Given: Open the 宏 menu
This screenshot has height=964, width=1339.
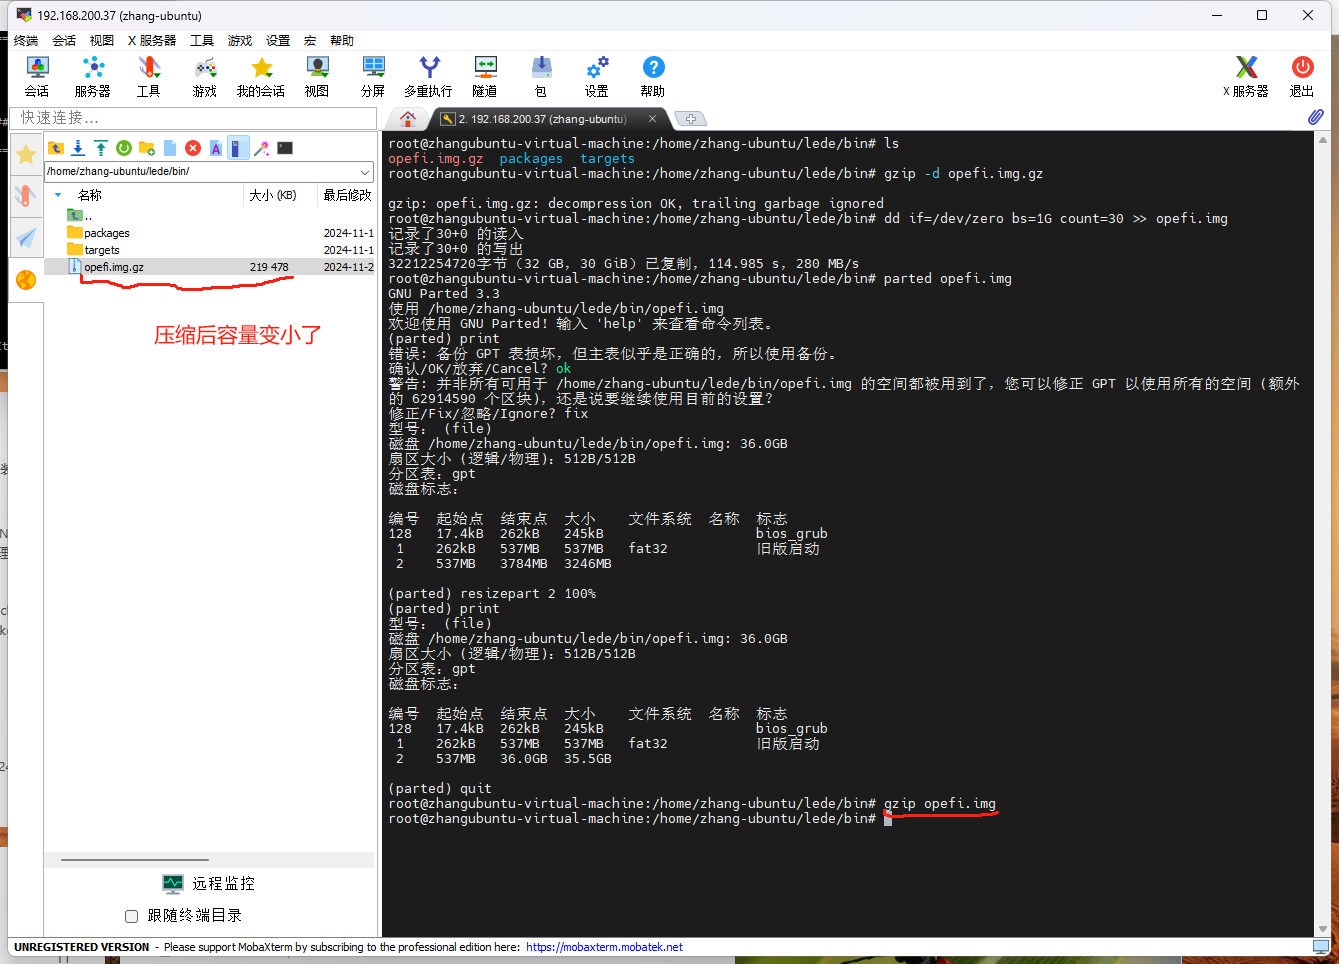Looking at the screenshot, I should [x=310, y=41].
